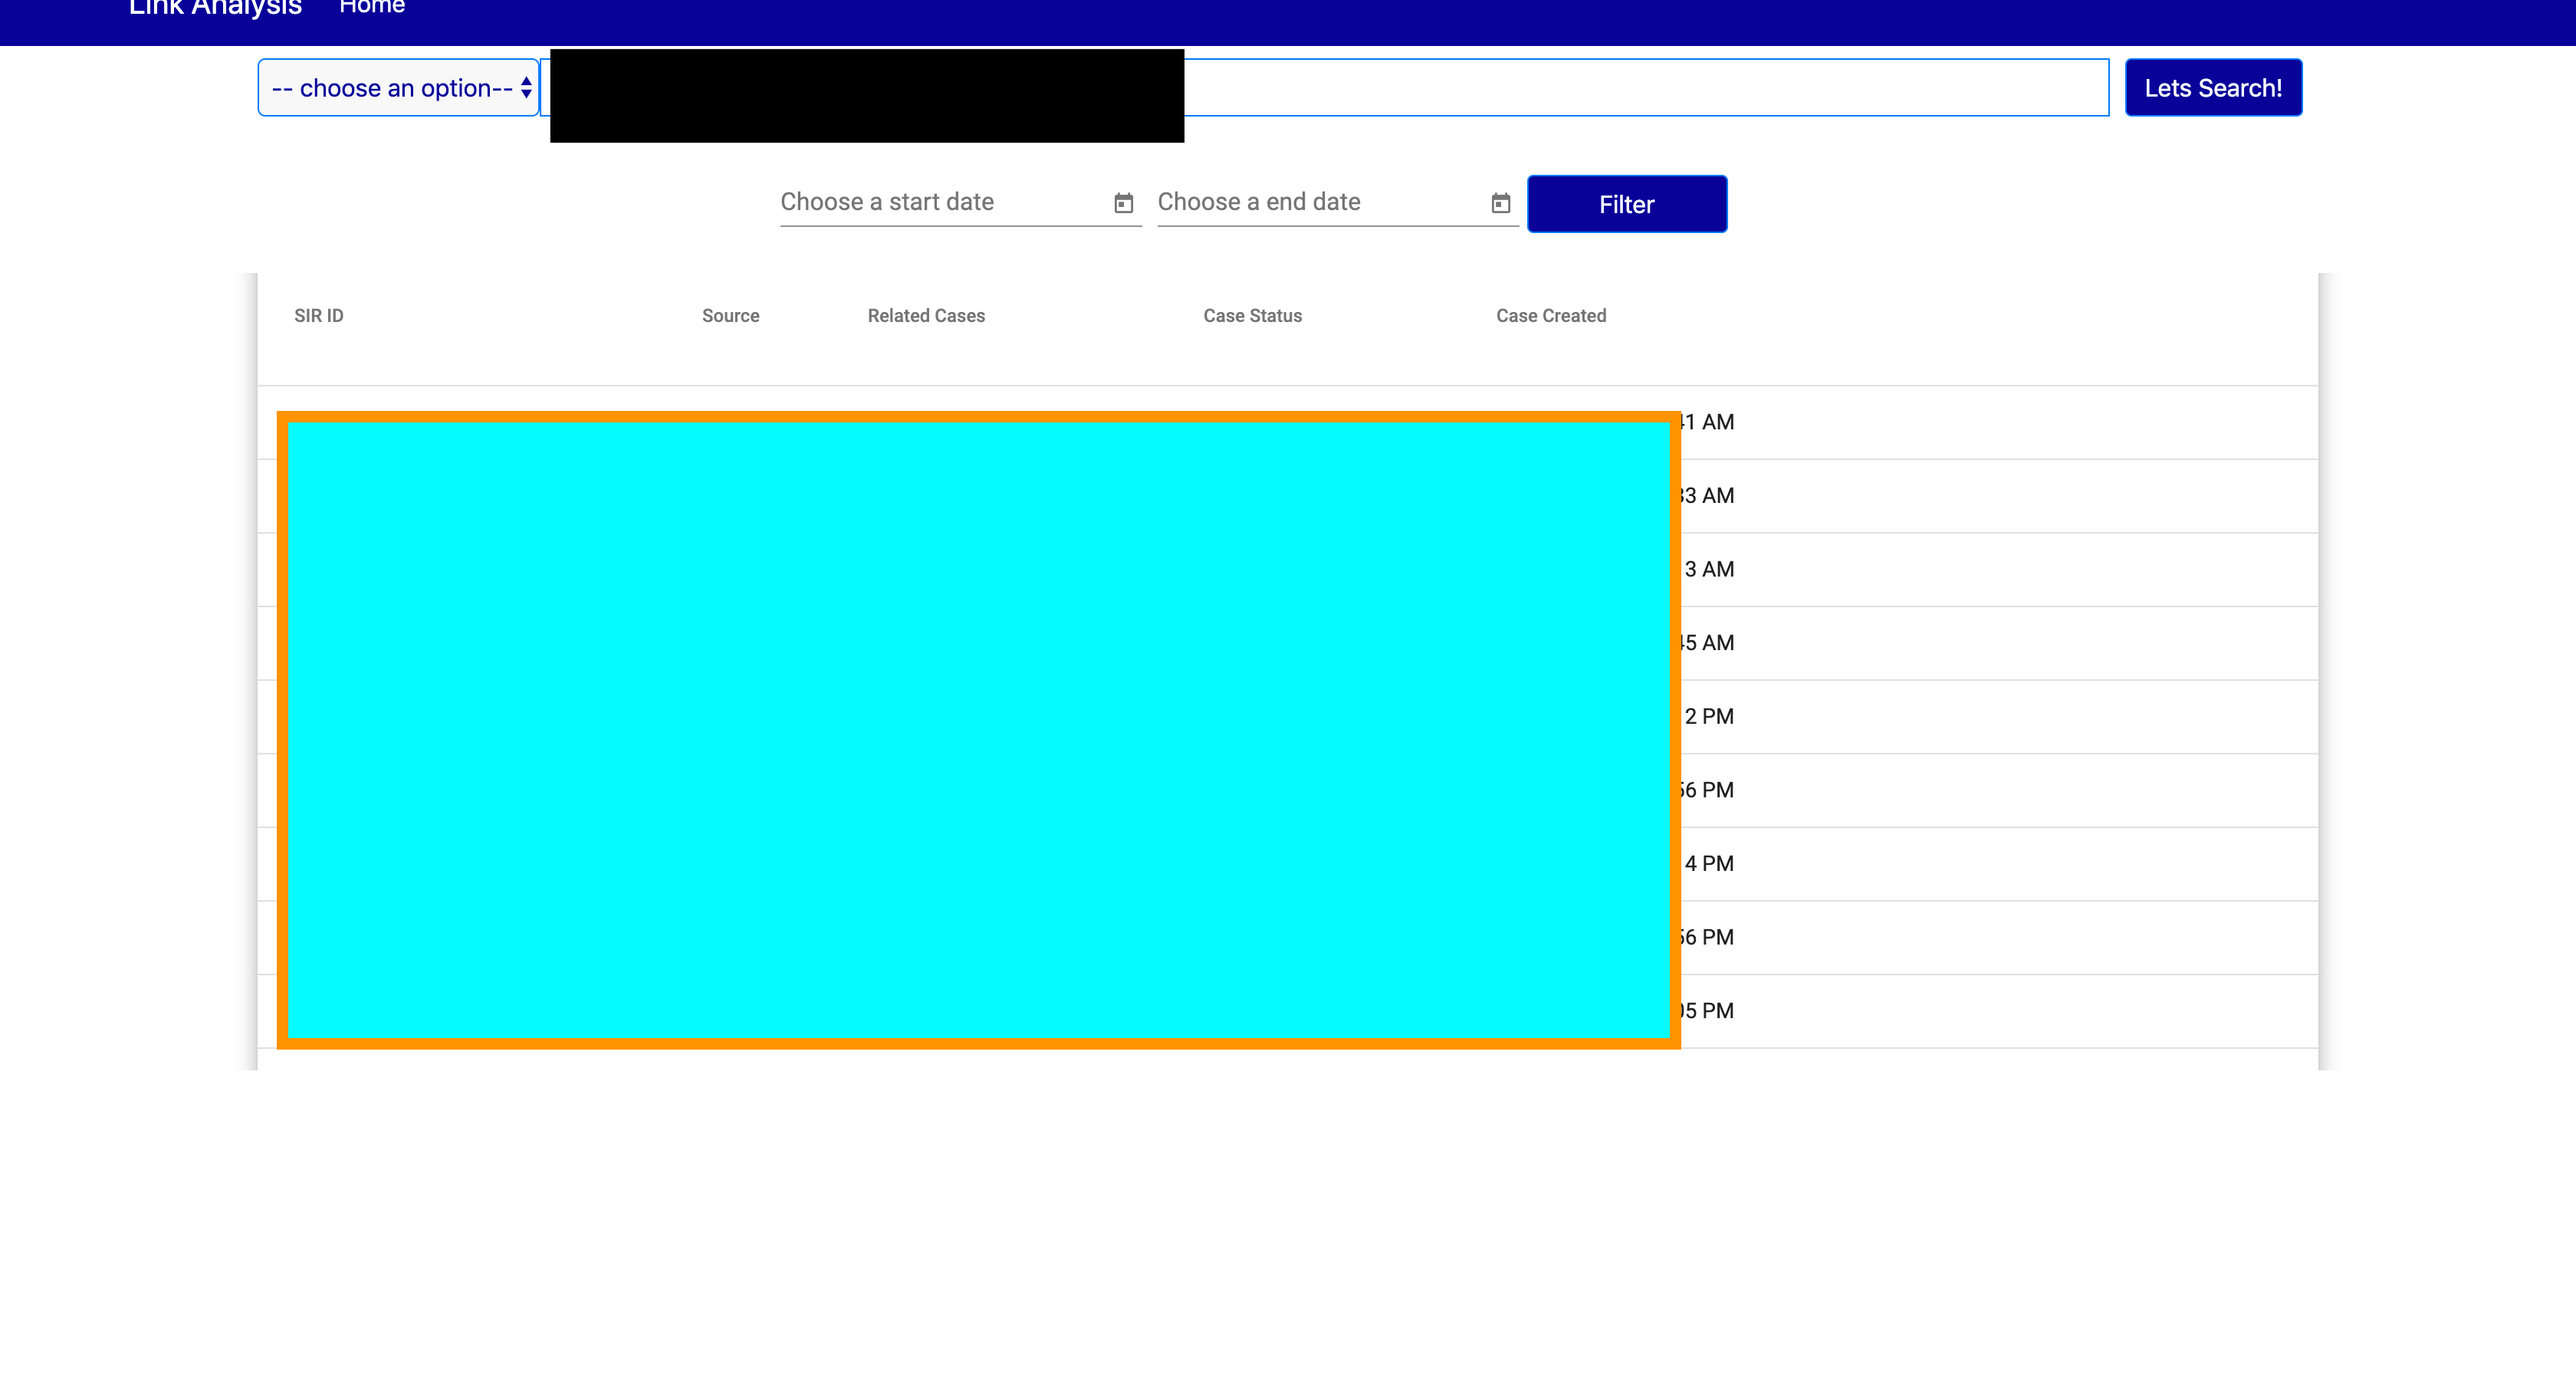2576x1400 pixels.
Task: Click inside the 'Choose a start date' field
Action: 930,202
